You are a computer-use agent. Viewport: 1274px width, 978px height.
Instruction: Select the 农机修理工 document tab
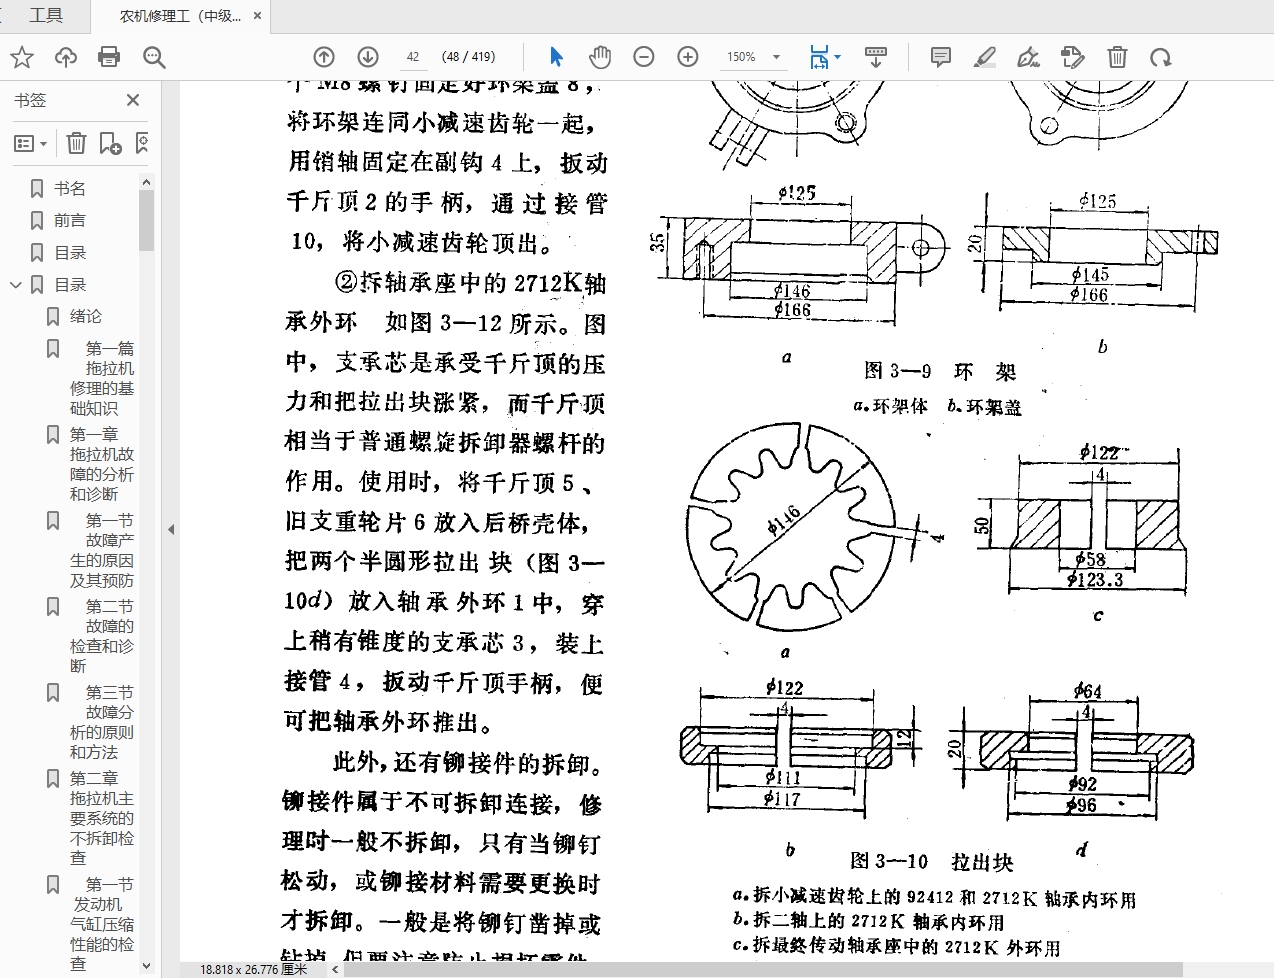point(180,16)
